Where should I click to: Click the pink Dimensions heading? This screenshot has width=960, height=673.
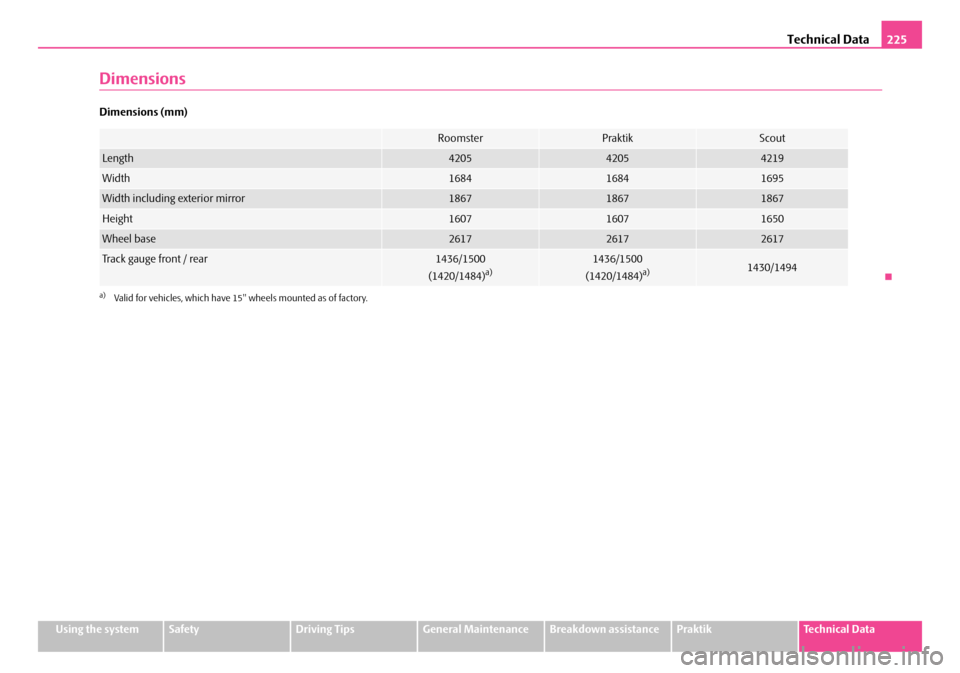(142, 78)
